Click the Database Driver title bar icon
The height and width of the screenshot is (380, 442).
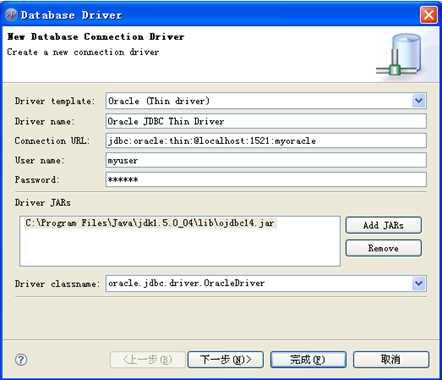point(11,15)
